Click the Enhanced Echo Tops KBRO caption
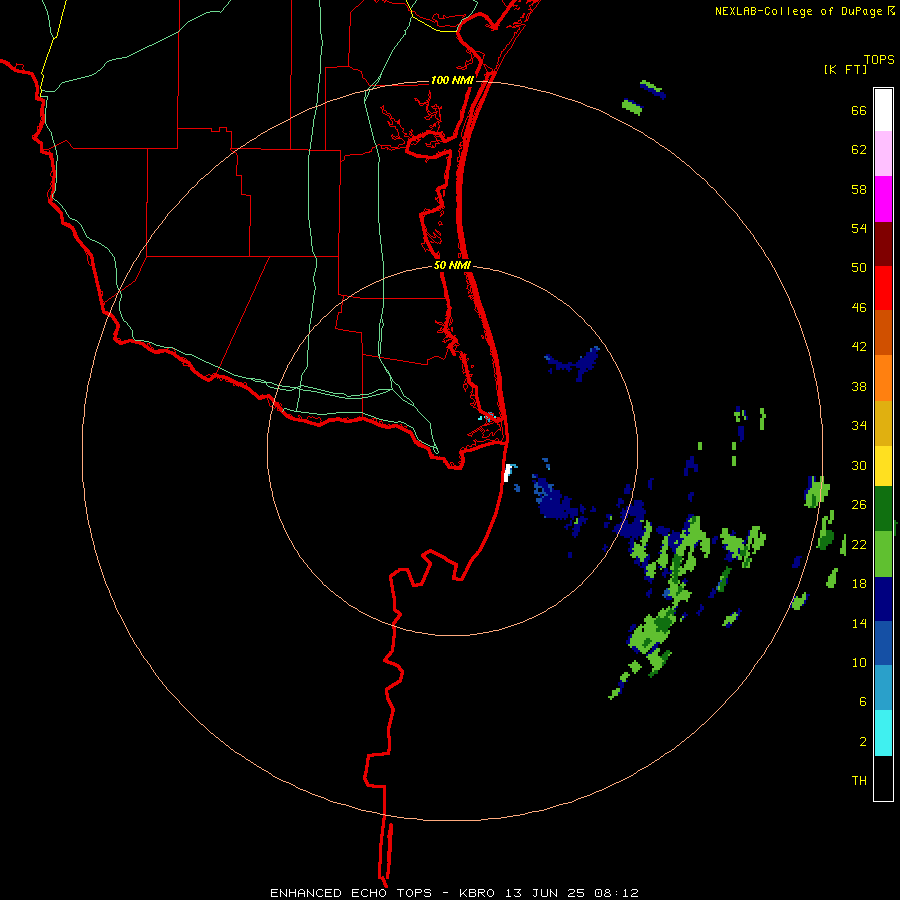The image size is (900, 900). coord(454,893)
